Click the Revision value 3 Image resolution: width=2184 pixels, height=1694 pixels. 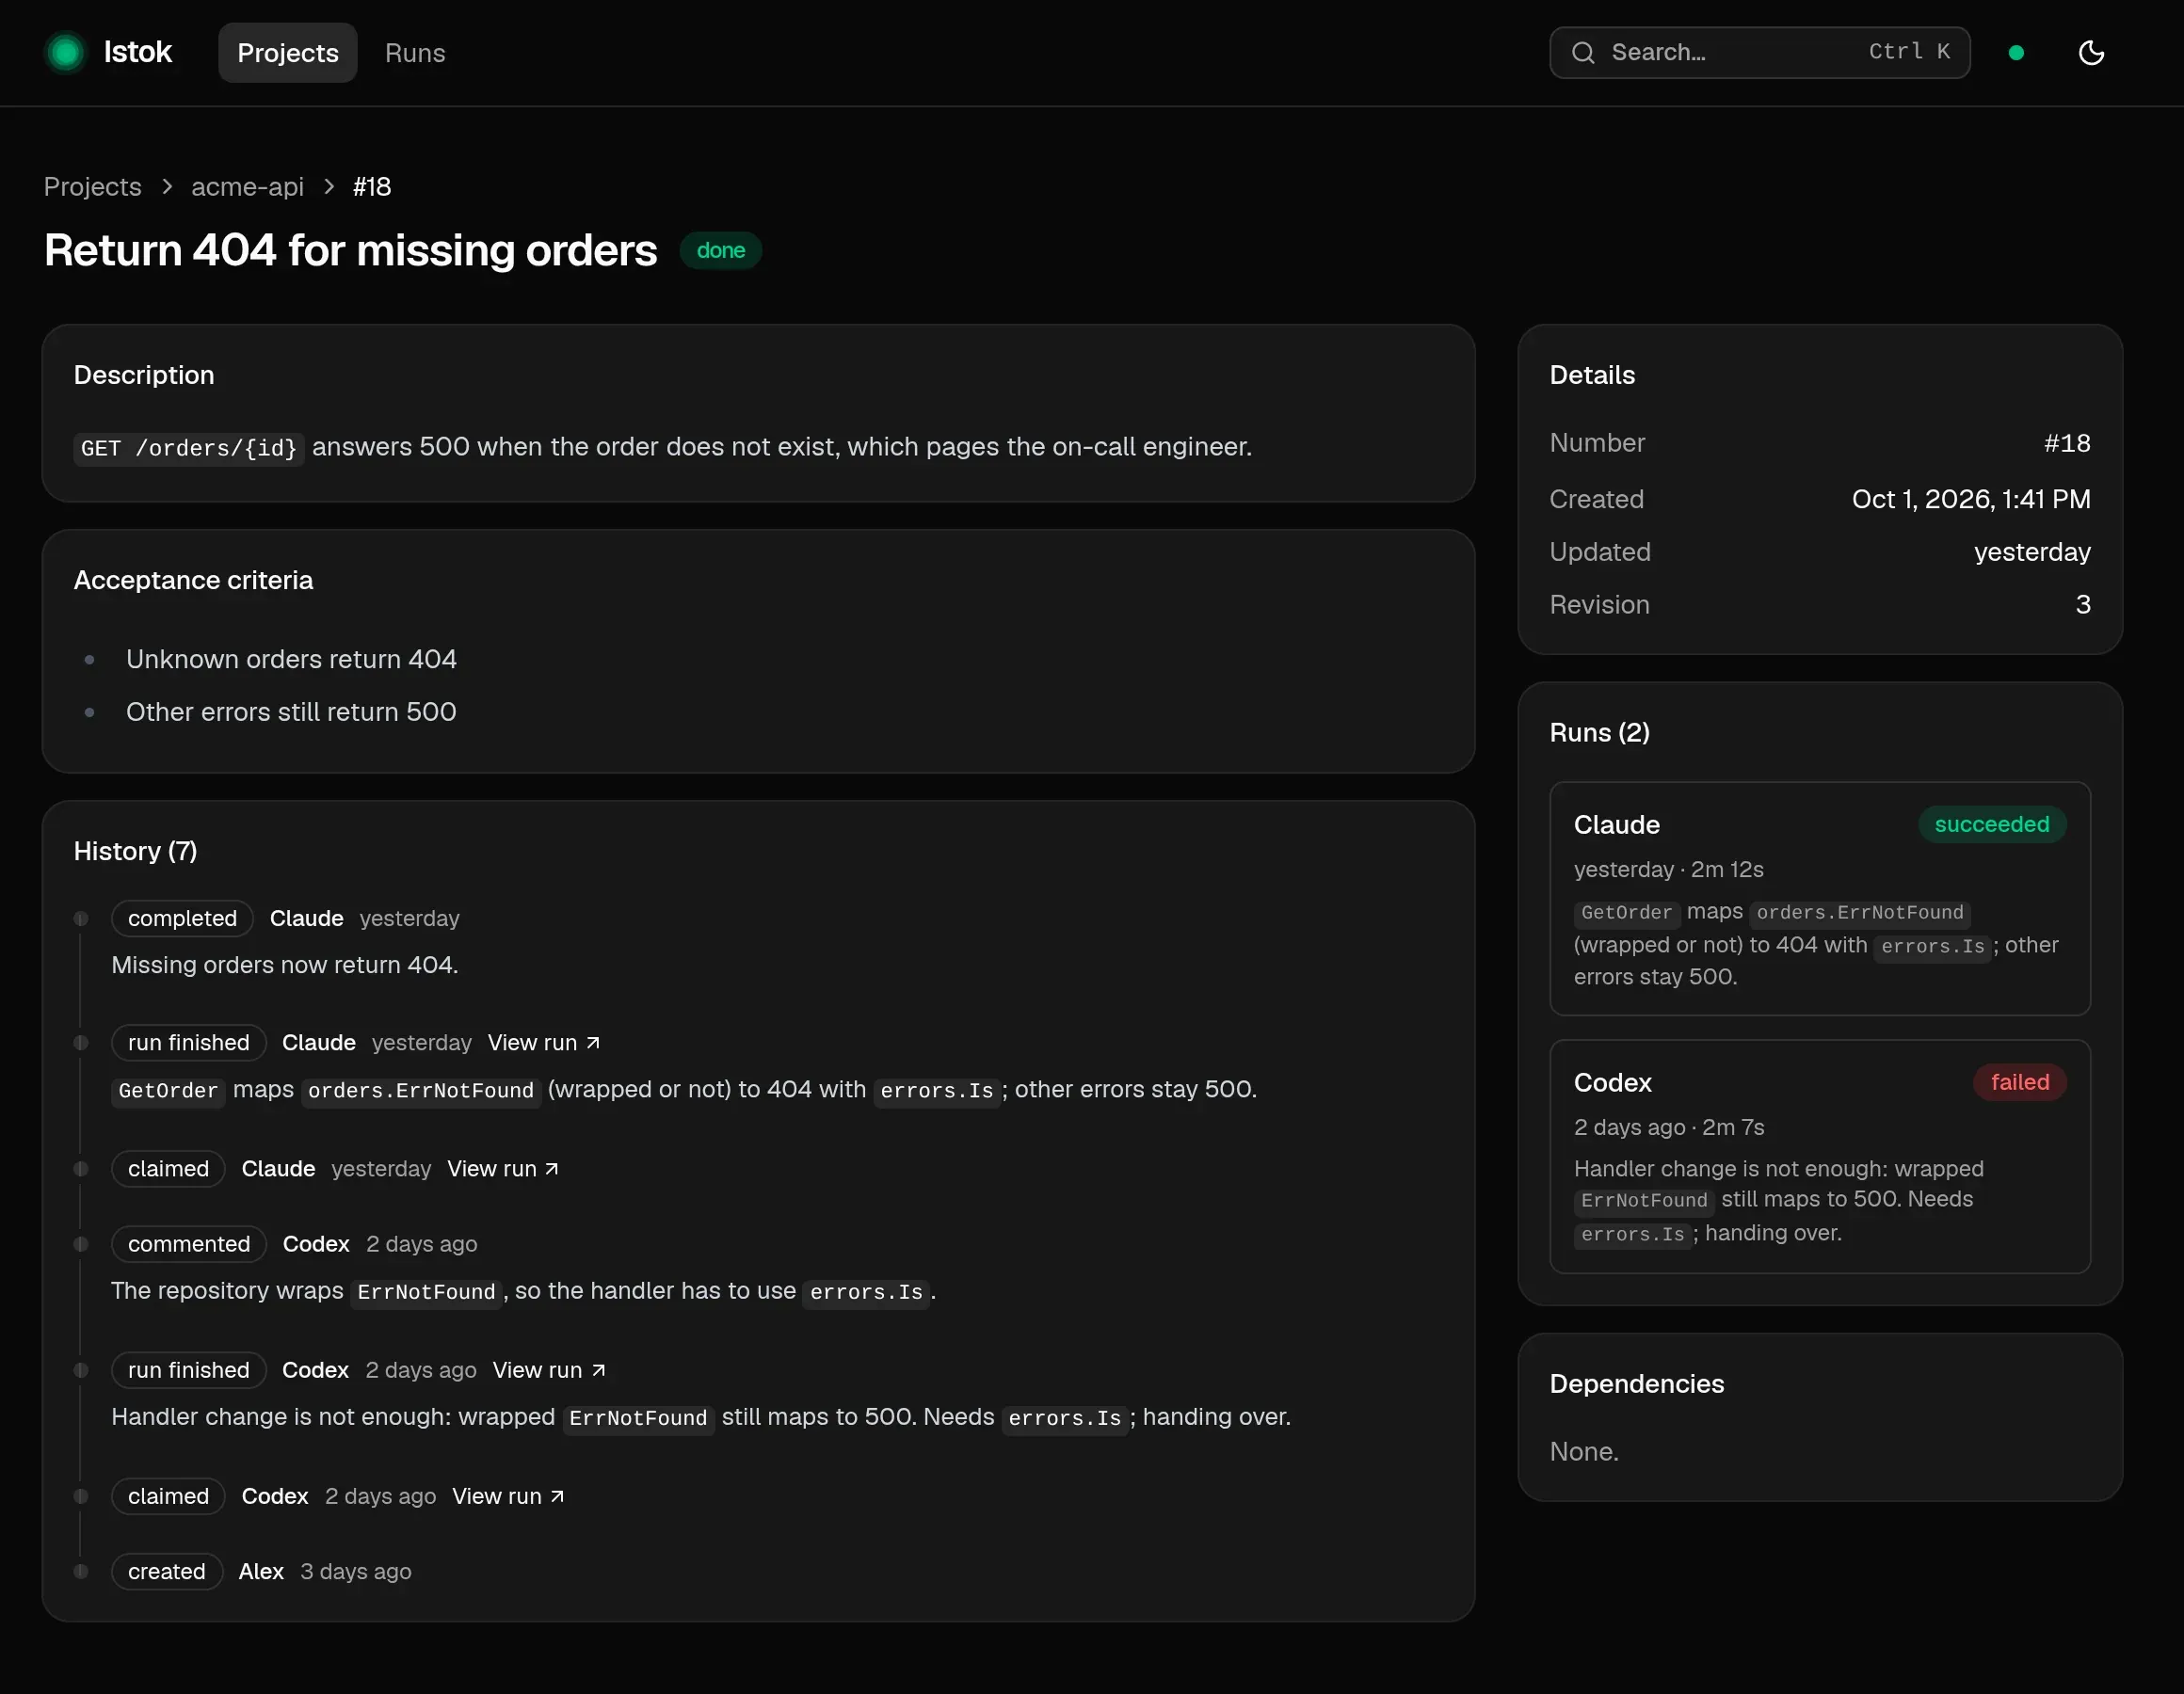(2083, 604)
